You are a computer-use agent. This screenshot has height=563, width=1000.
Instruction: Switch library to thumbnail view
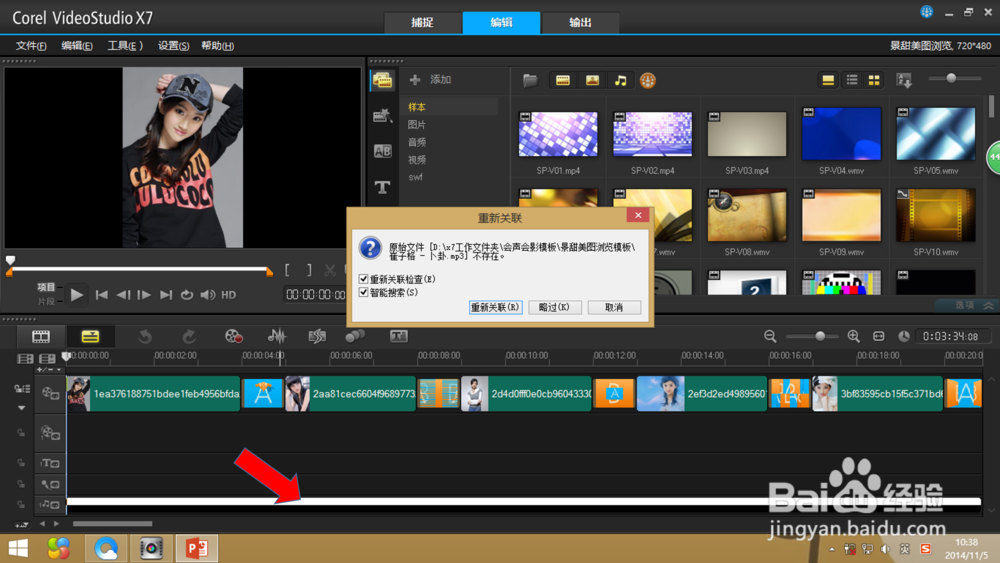(874, 80)
